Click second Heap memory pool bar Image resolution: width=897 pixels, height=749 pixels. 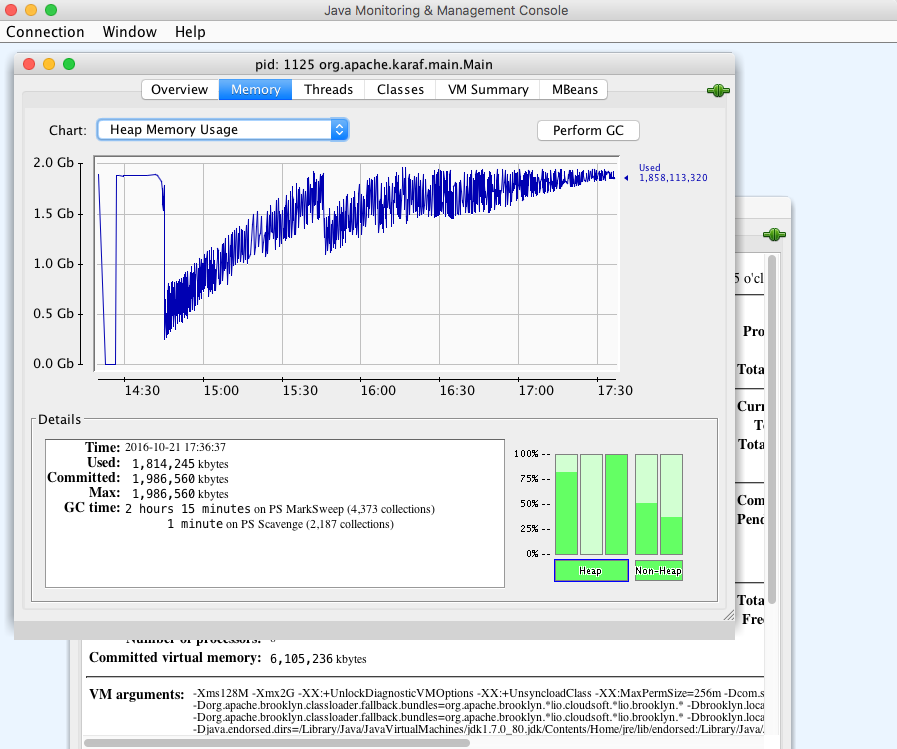[592, 504]
